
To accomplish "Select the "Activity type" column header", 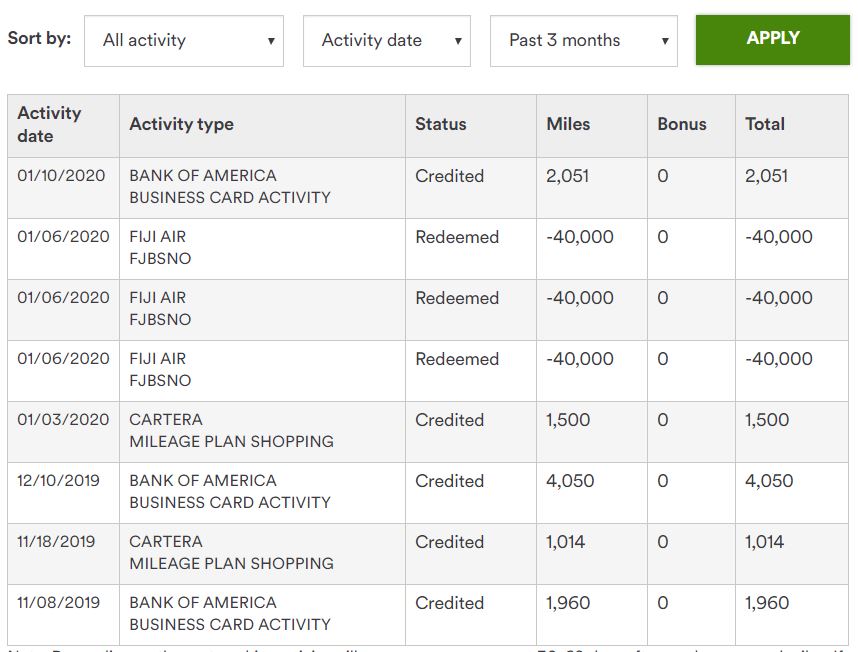I will [181, 125].
